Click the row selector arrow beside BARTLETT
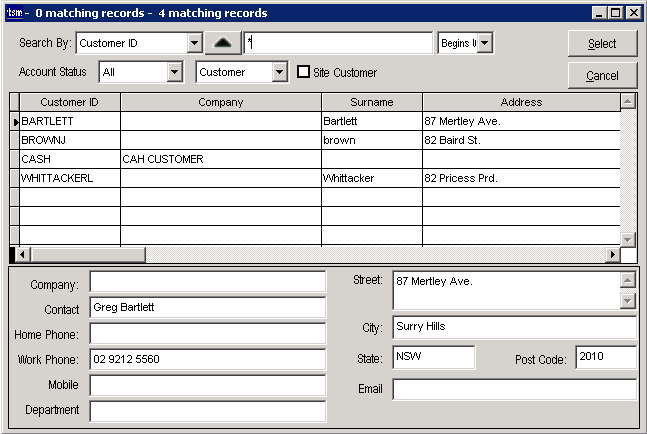The width and height of the screenshot is (647, 434). [x=14, y=121]
